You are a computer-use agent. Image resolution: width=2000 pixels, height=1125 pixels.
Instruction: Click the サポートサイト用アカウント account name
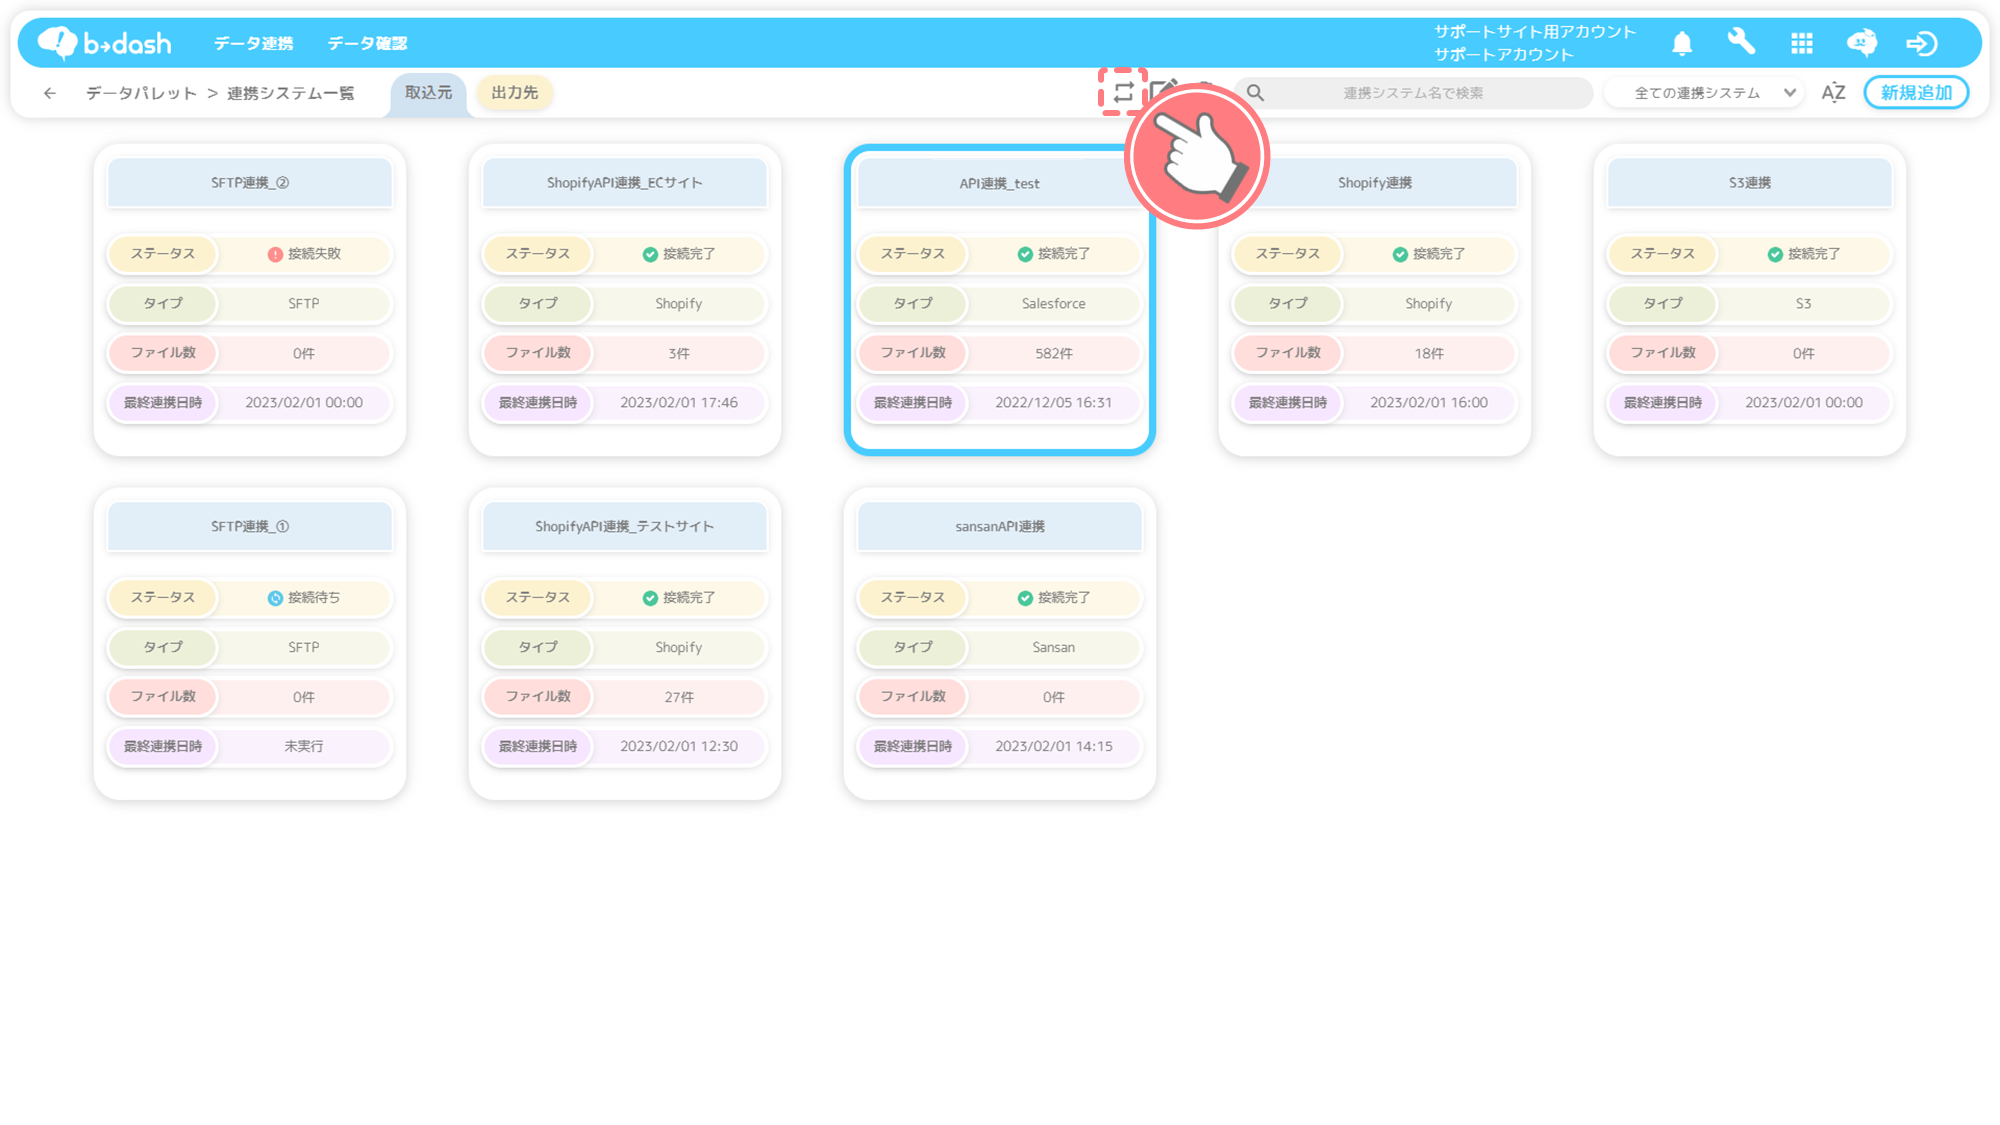point(1535,32)
